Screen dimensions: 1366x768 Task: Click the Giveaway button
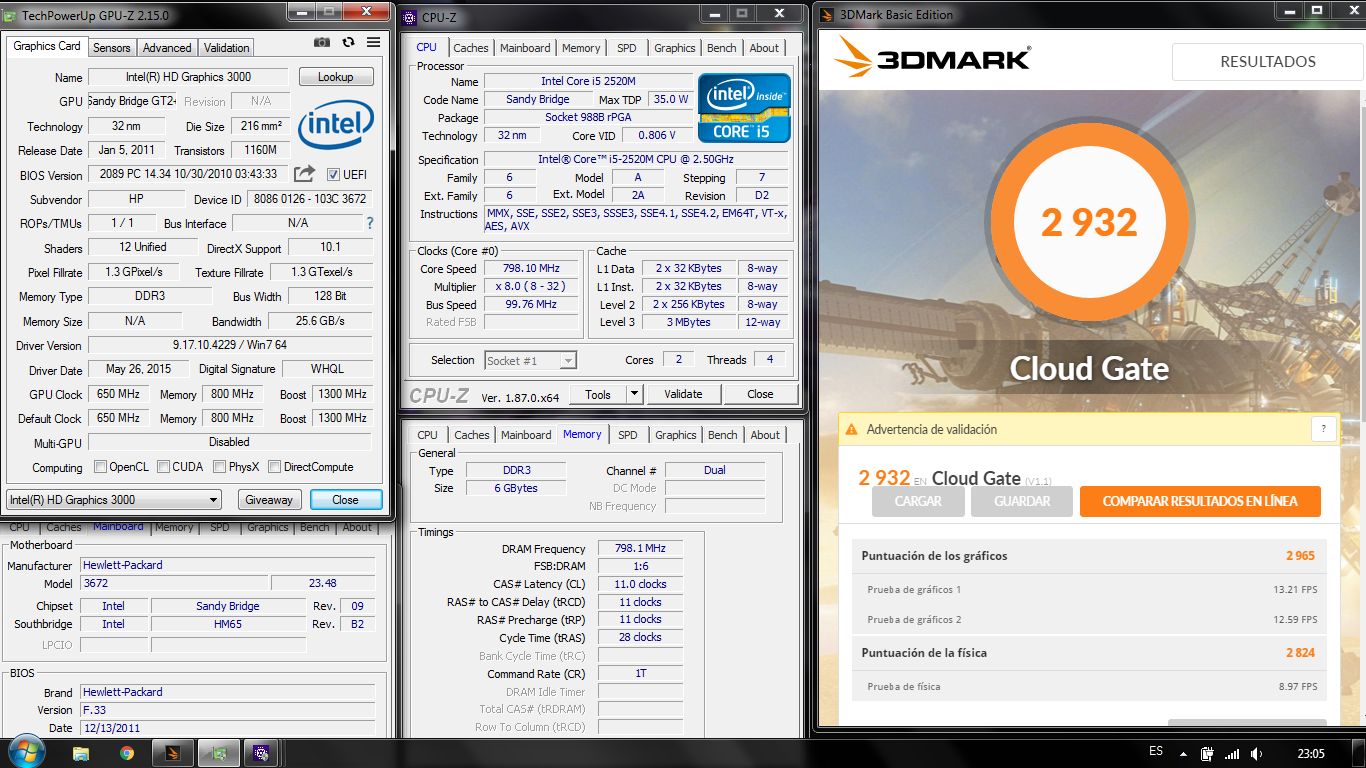[269, 500]
